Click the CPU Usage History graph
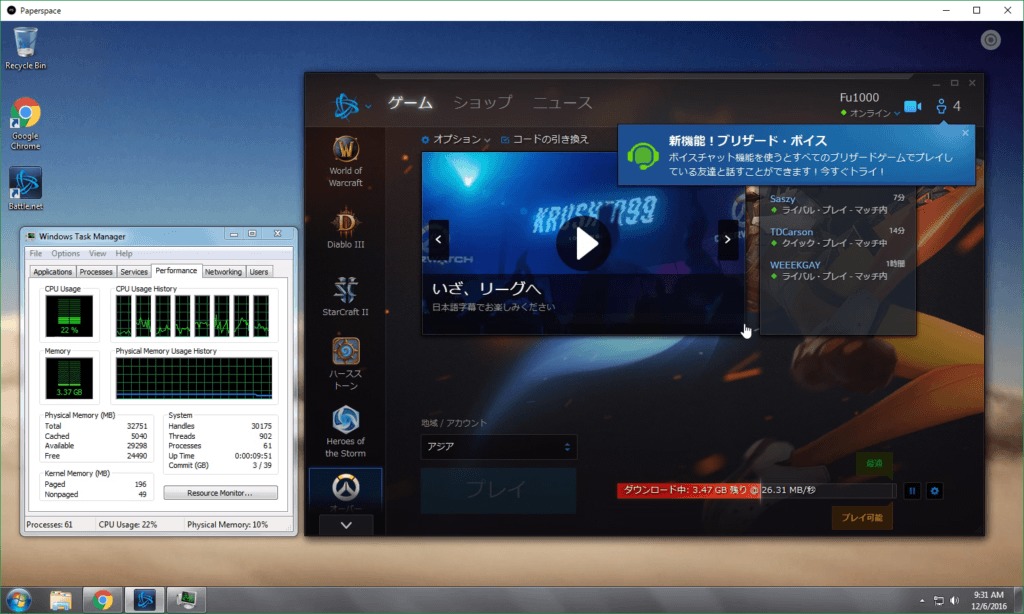The height and width of the screenshot is (614, 1024). [193, 315]
